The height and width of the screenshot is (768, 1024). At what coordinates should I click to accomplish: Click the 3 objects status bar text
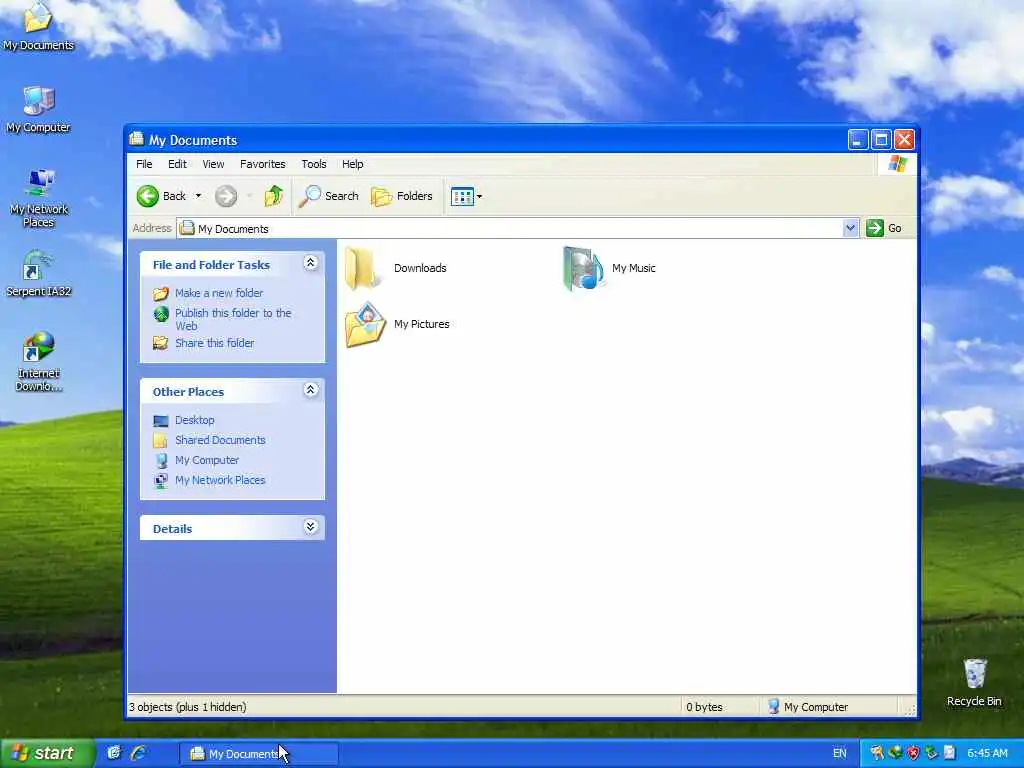coord(187,707)
